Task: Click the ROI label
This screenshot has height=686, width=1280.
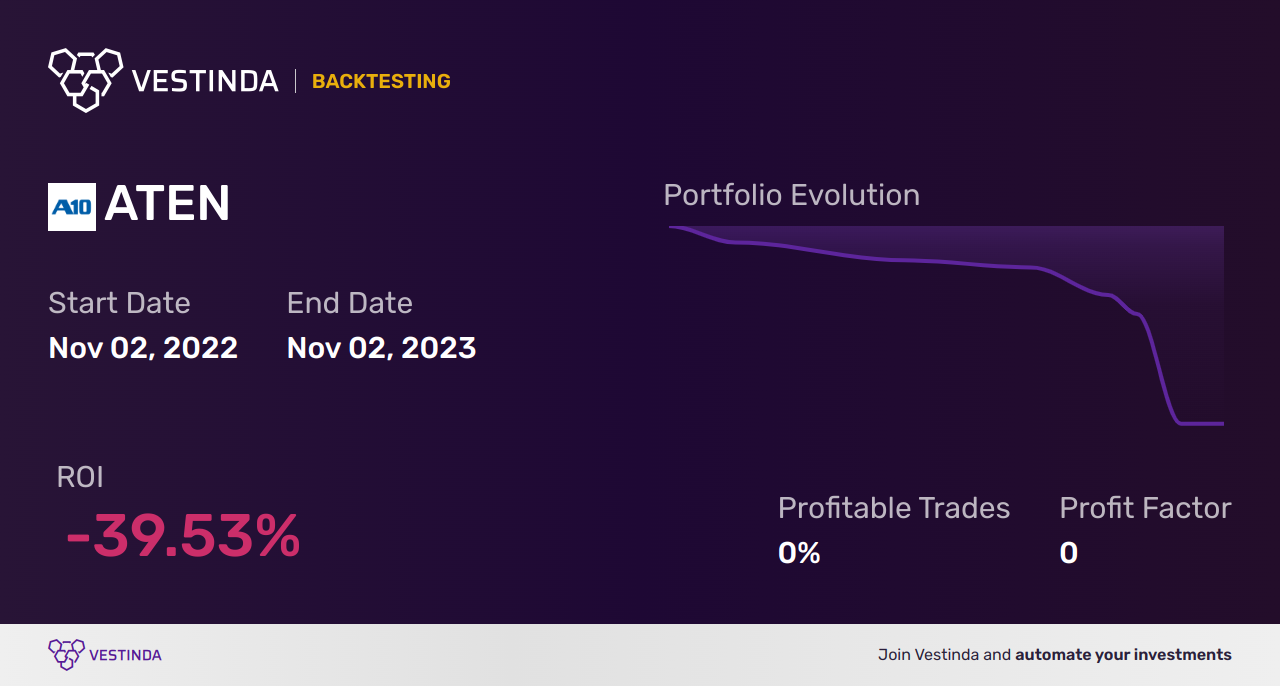Action: coord(80,477)
